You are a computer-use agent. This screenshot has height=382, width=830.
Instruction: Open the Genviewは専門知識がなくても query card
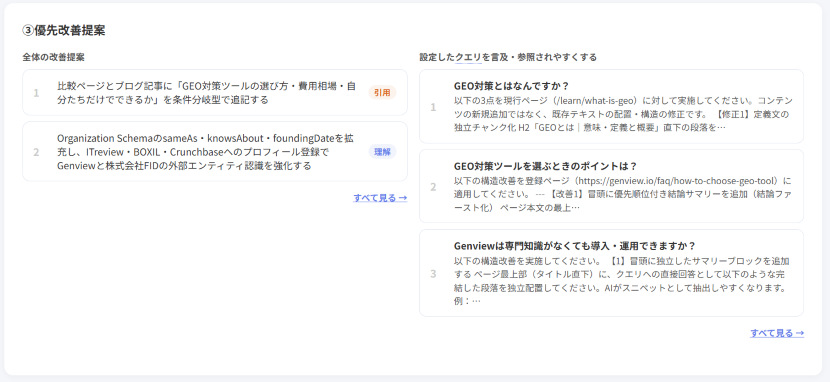(611, 273)
